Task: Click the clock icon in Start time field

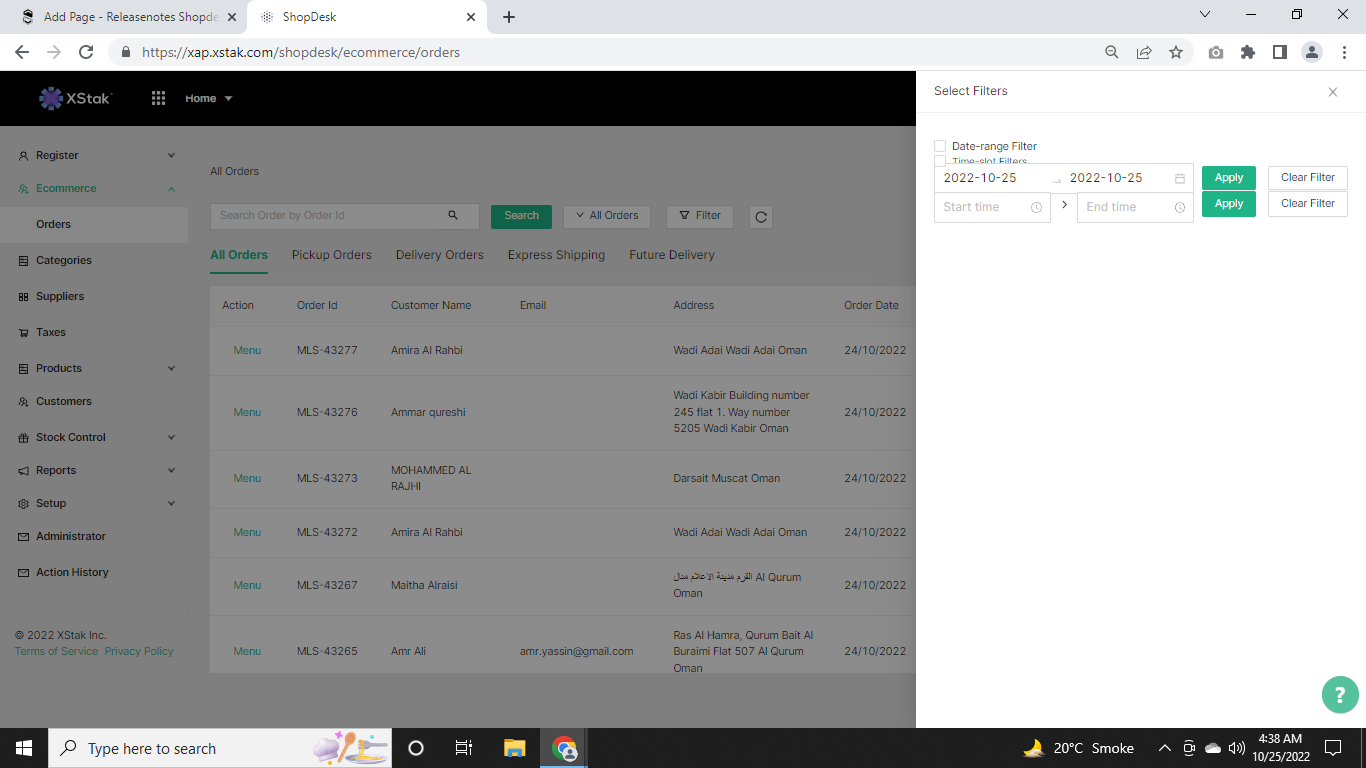Action: (x=1036, y=208)
